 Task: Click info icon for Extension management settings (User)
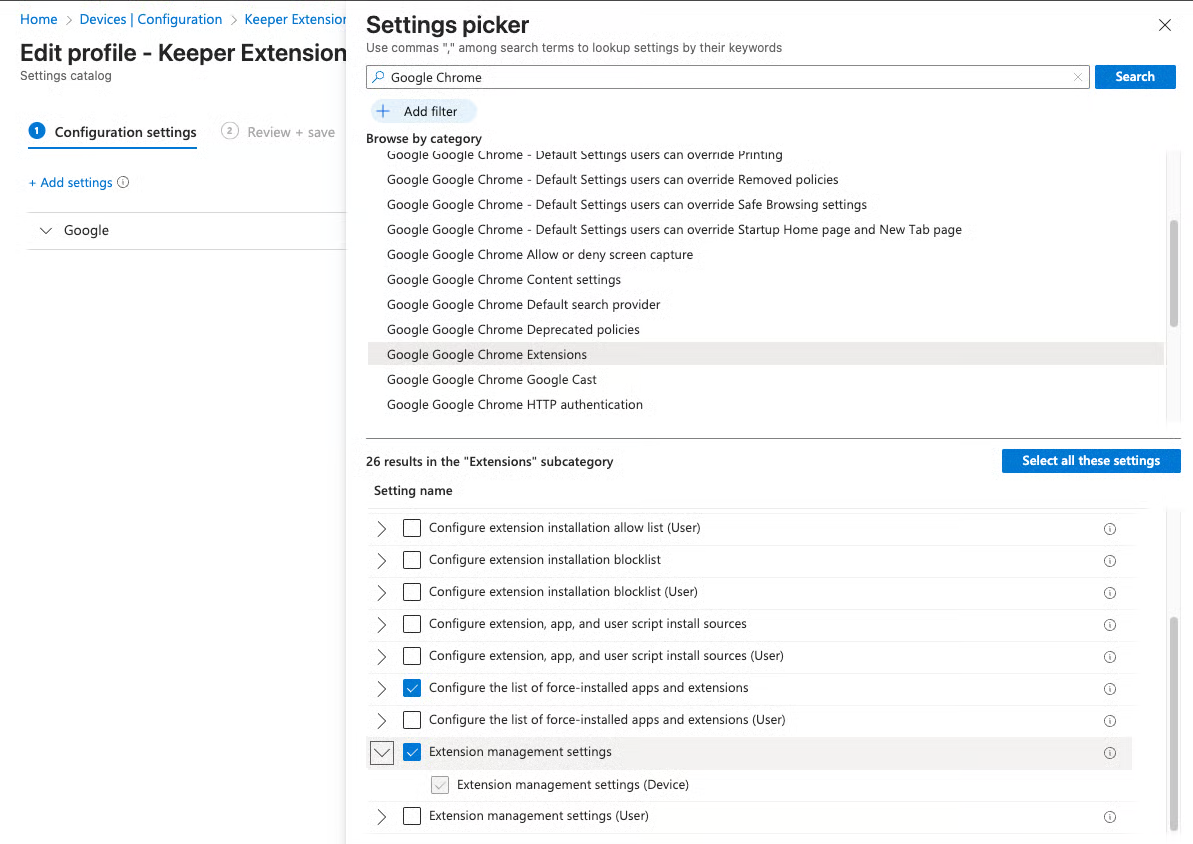click(x=1109, y=817)
